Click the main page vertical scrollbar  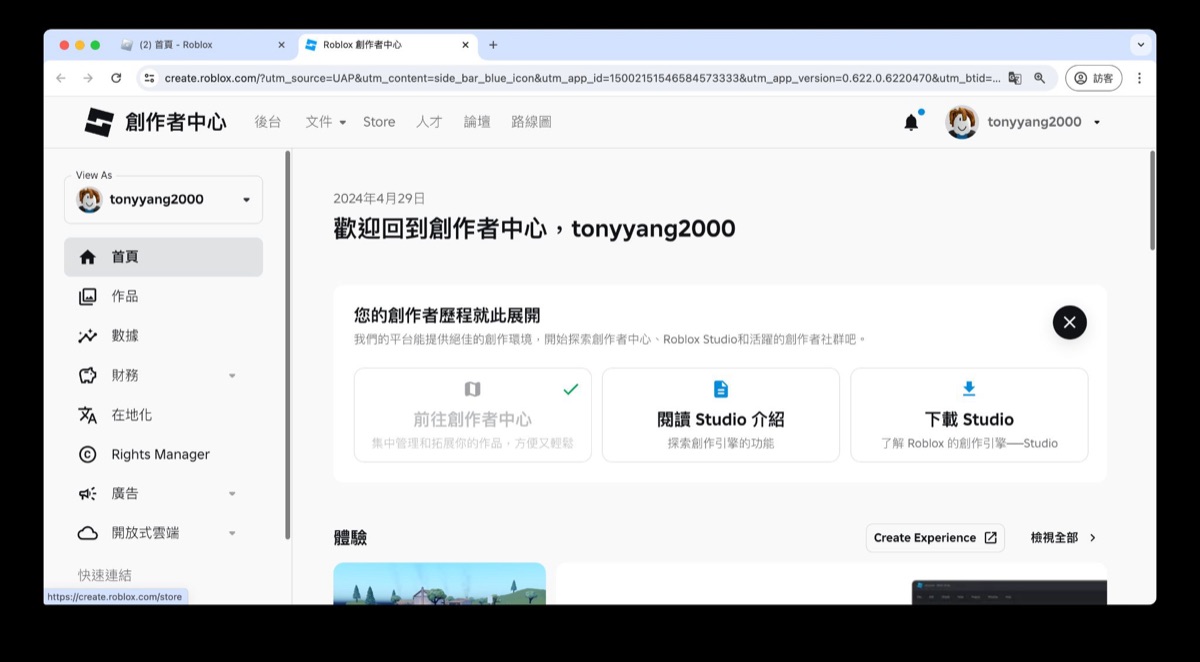1152,200
